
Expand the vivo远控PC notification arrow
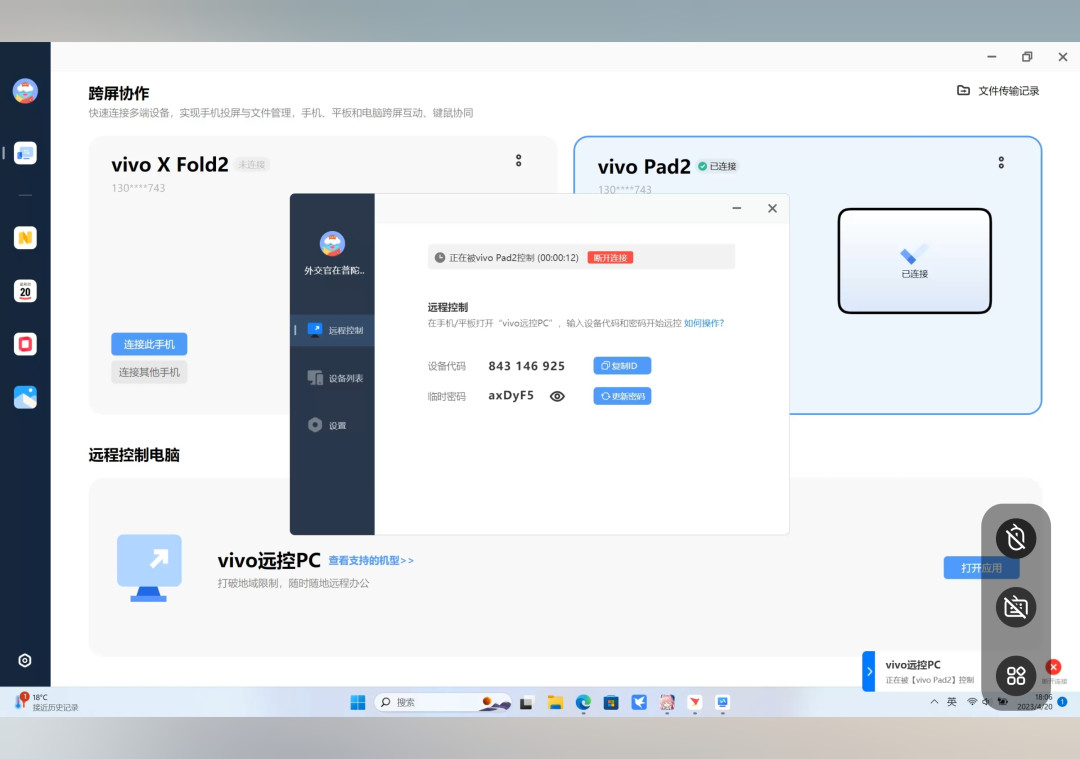pyautogui.click(x=869, y=671)
